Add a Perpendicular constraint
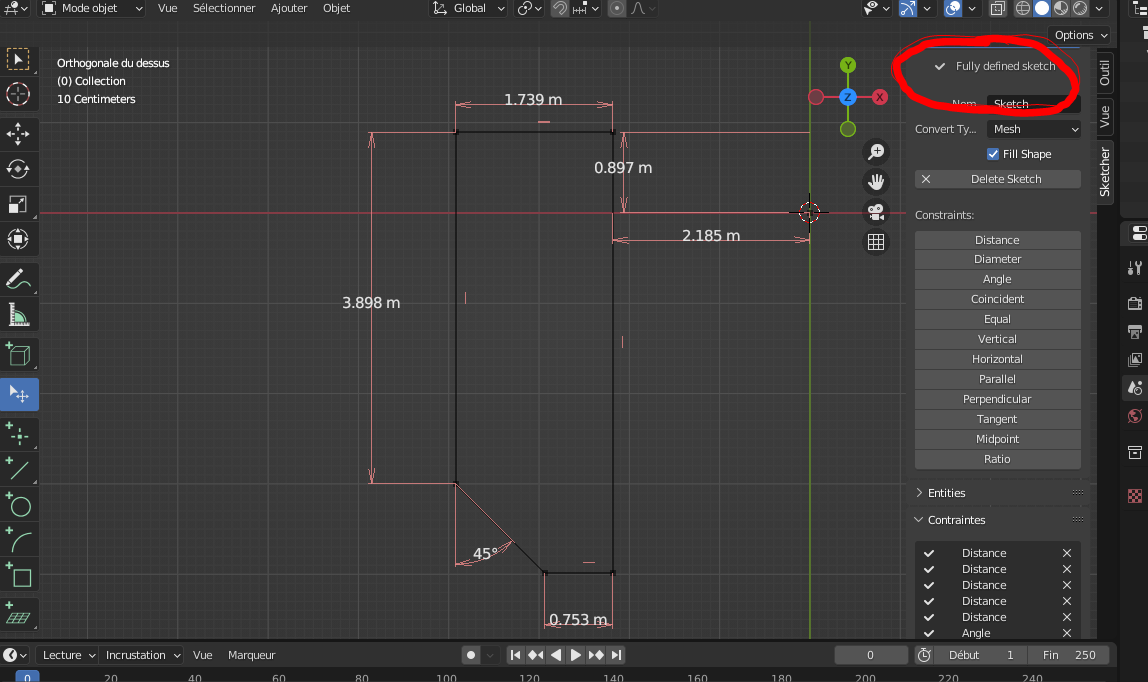The height and width of the screenshot is (682, 1148). [x=998, y=400]
